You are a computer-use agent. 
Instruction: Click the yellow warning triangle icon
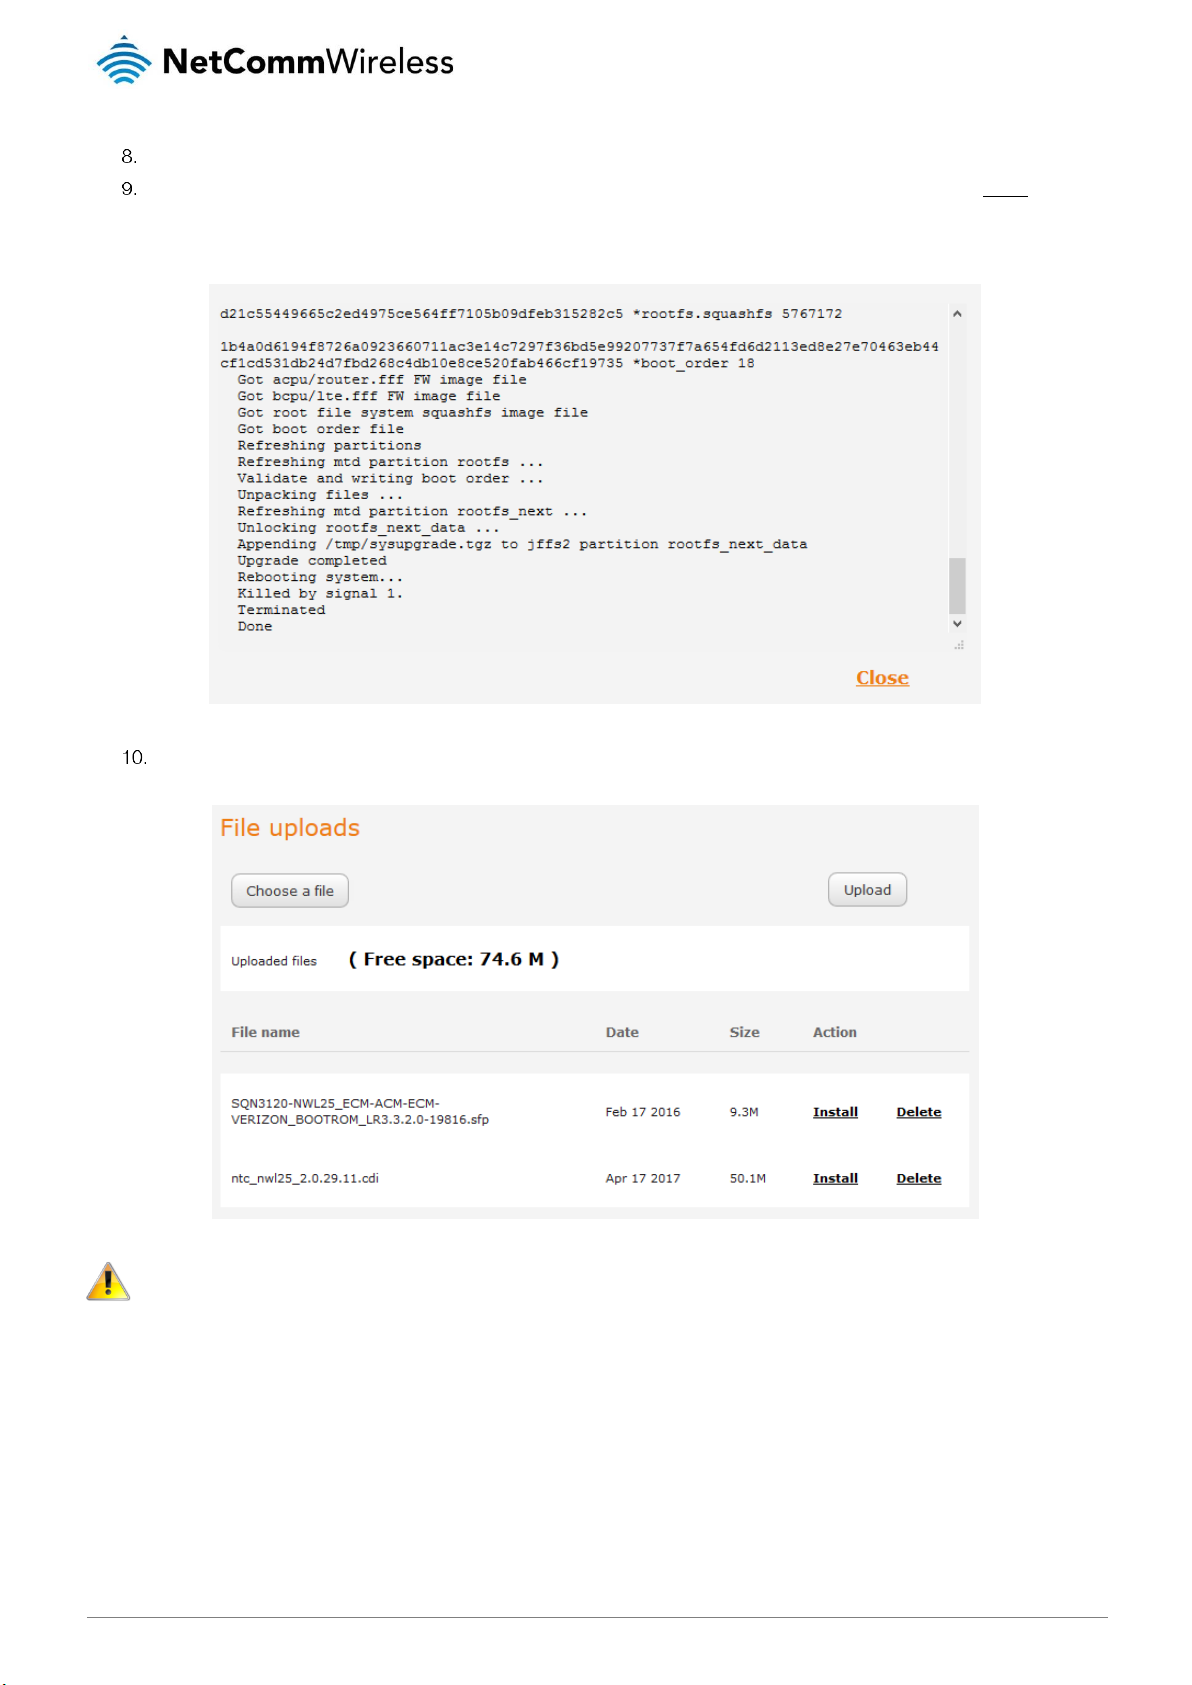pyautogui.click(x=108, y=1281)
